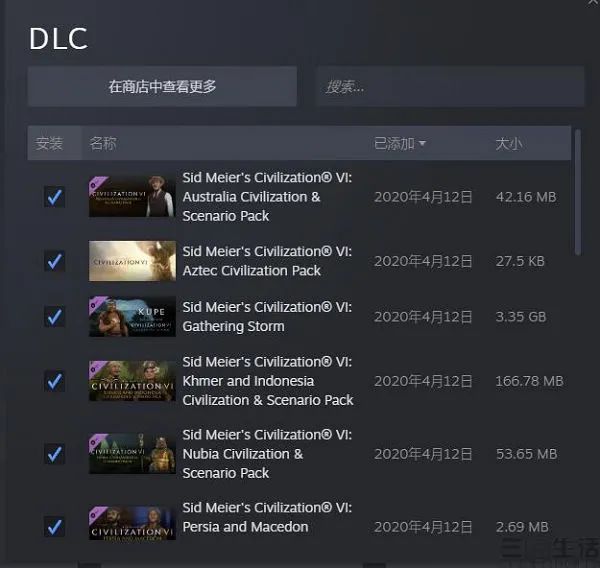The image size is (600, 568).
Task: Click the Nubia Civilization pack thumbnail
Action: [132, 454]
